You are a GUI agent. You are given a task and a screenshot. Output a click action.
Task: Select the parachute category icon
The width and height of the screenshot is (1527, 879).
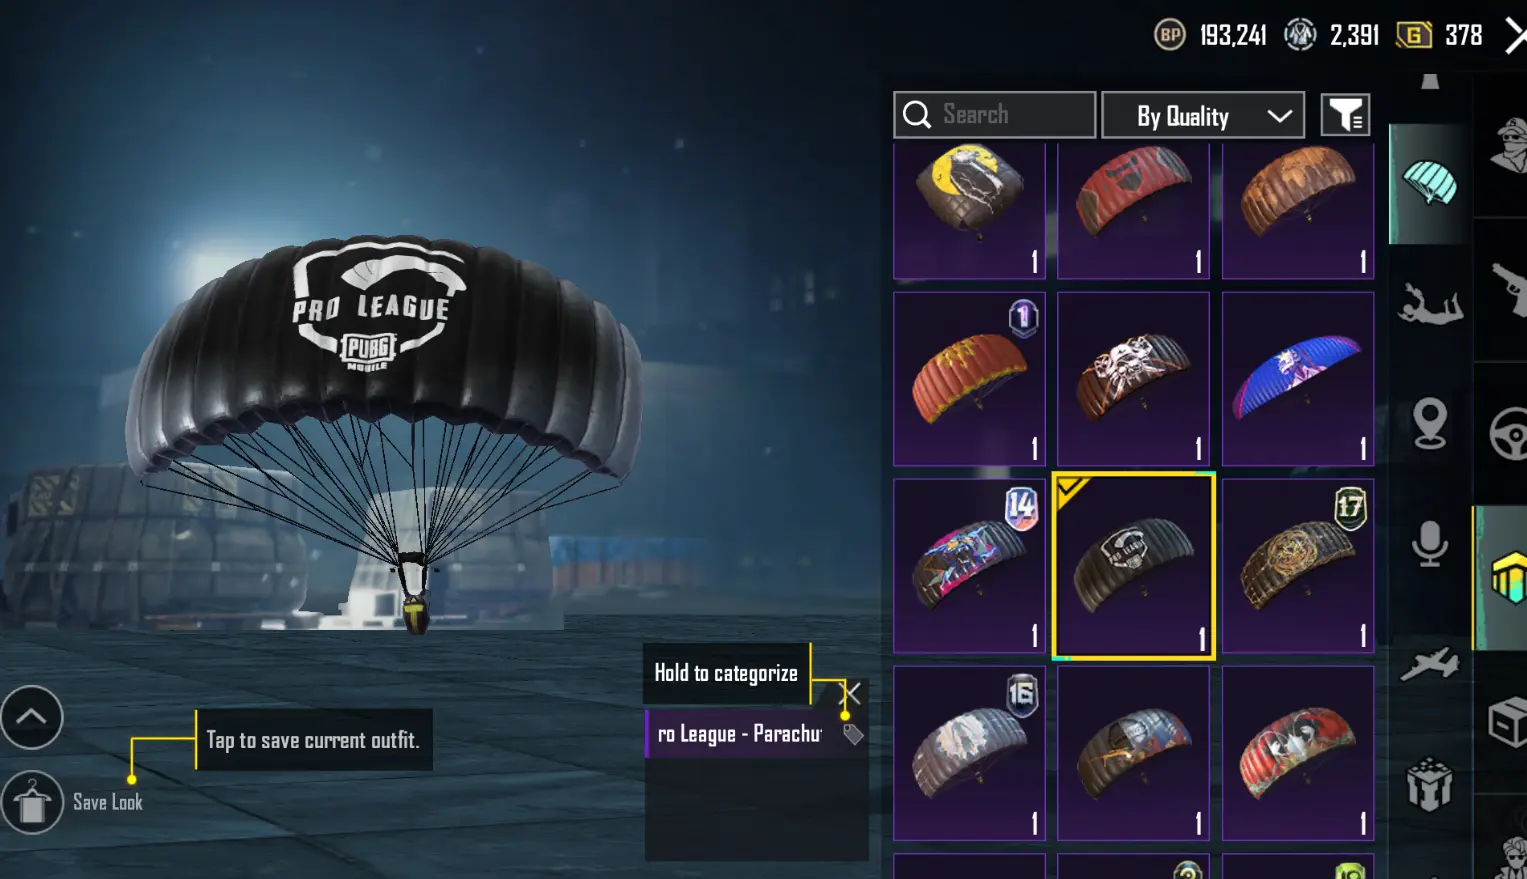[x=1430, y=183]
